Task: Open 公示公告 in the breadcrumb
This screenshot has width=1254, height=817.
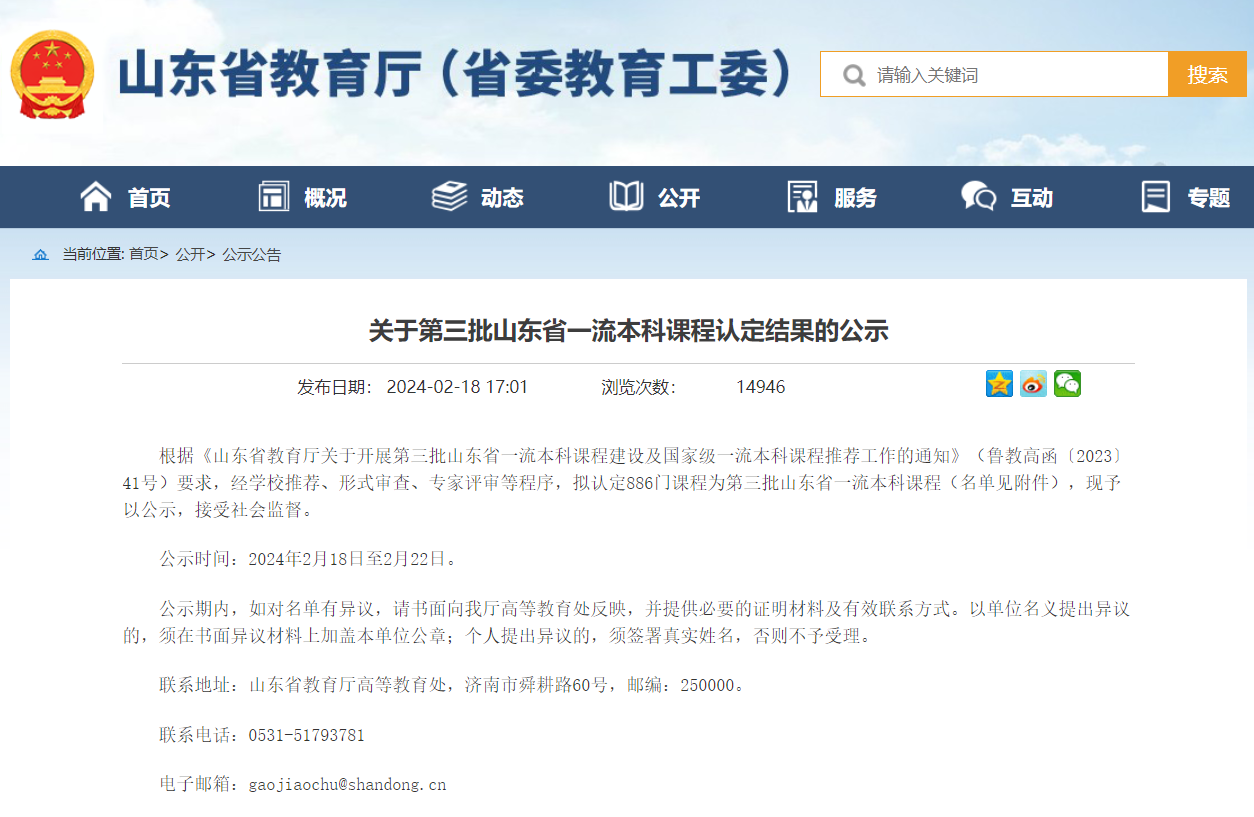Action: tap(252, 255)
